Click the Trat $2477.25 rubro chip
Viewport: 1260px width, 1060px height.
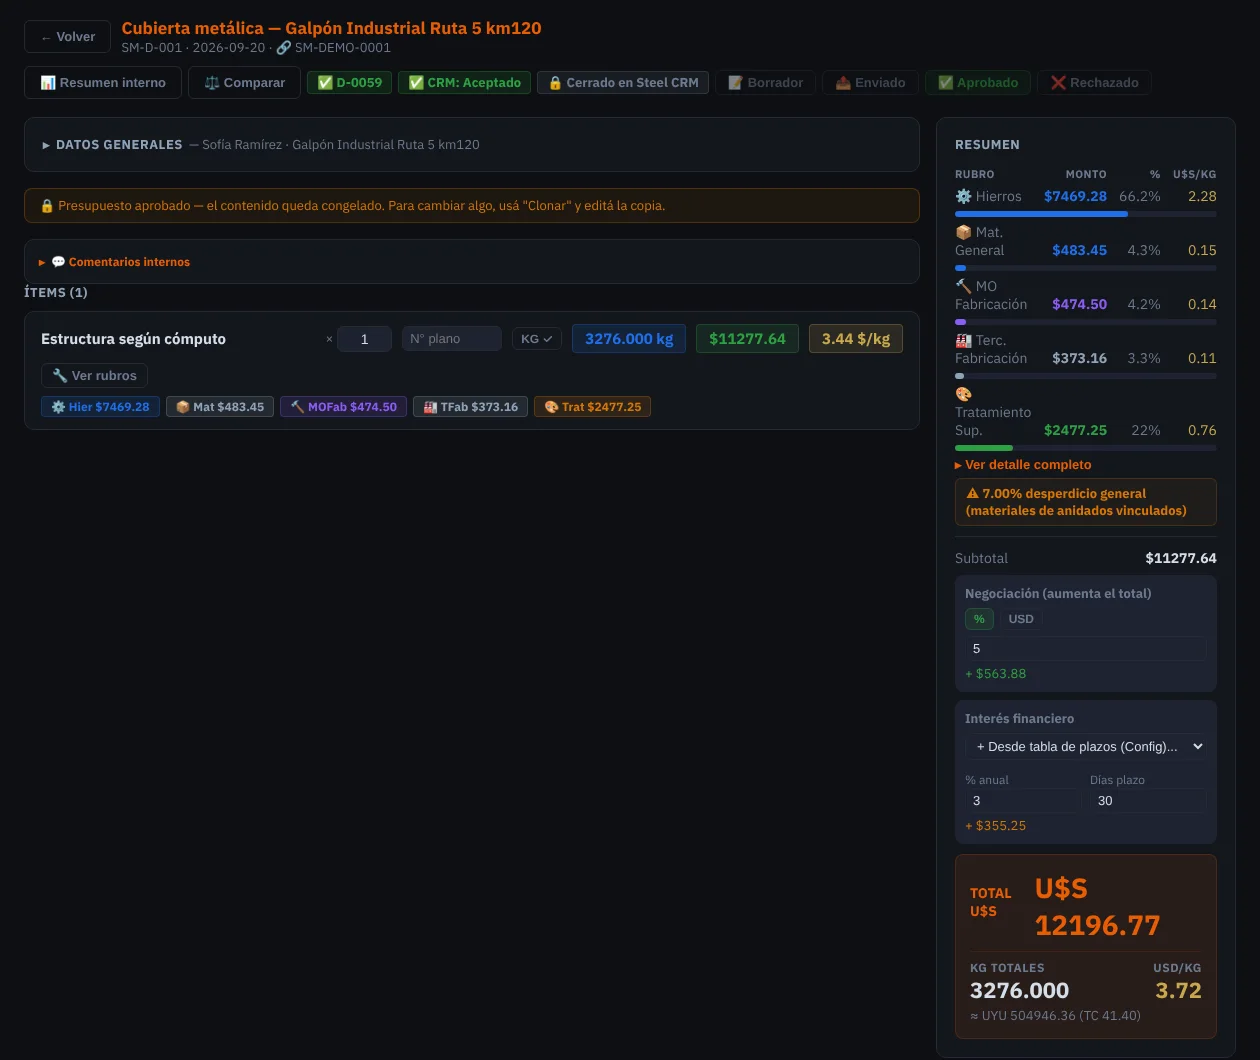click(x=592, y=407)
